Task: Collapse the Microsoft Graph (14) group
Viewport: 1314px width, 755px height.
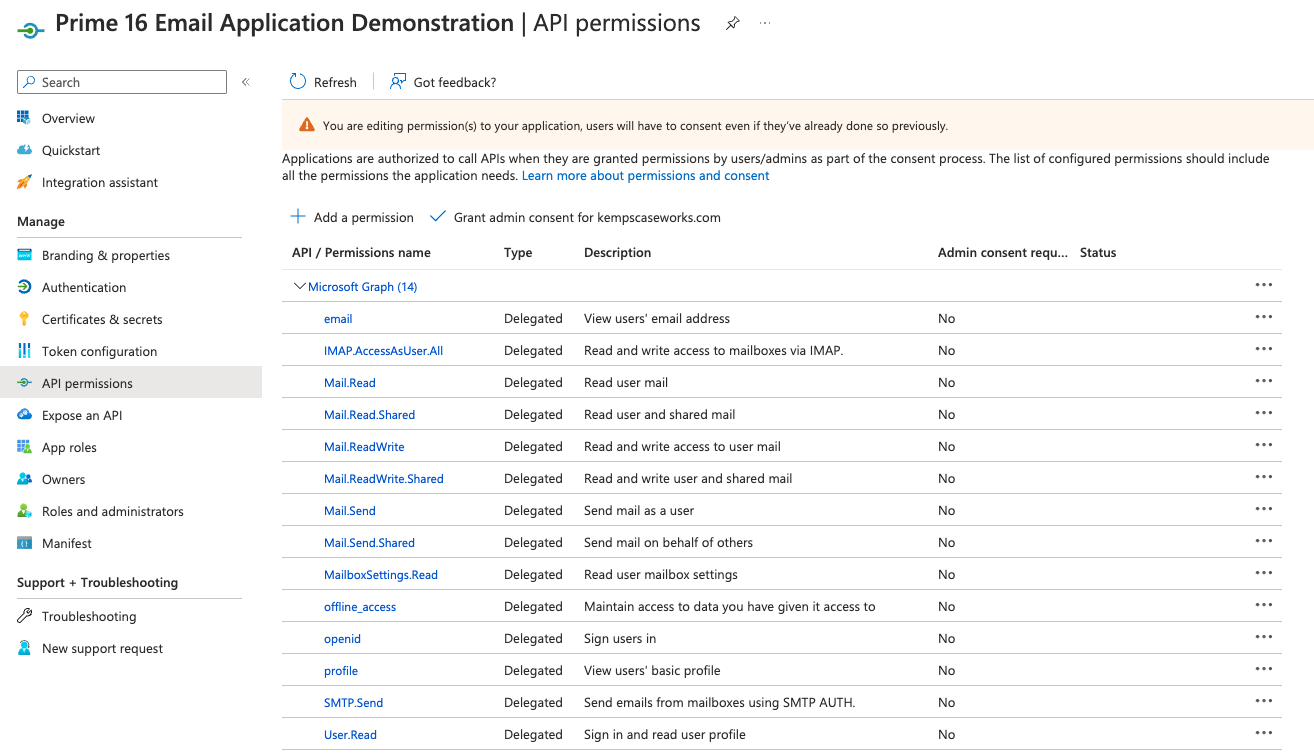Action: click(299, 287)
